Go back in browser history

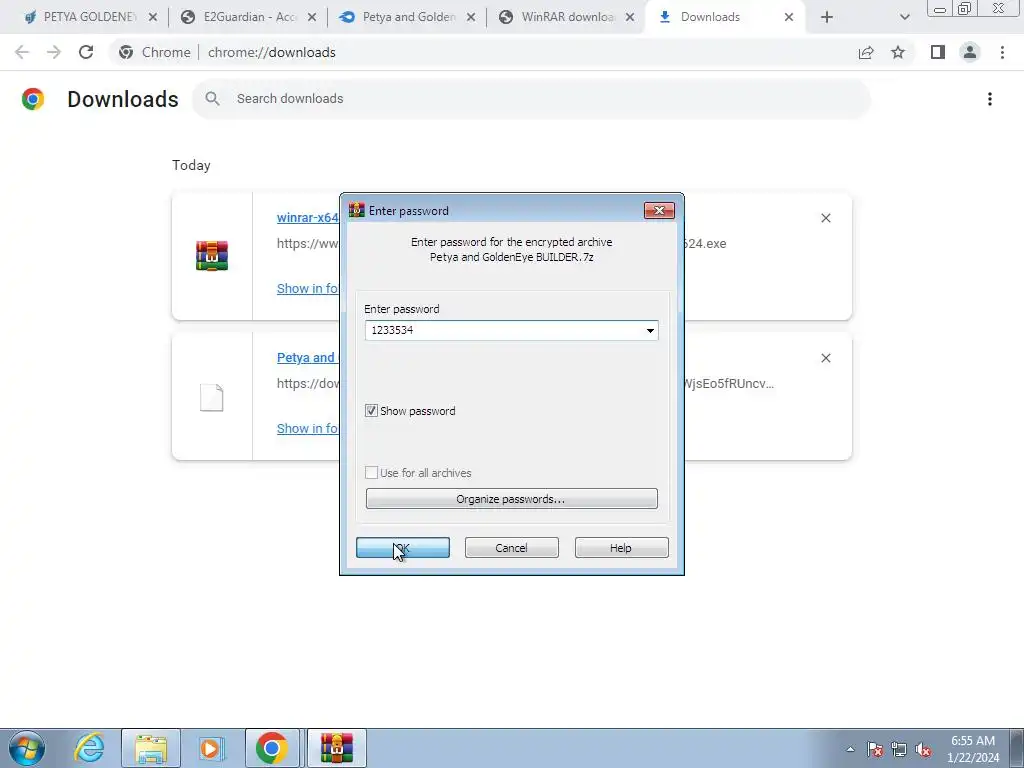22,52
